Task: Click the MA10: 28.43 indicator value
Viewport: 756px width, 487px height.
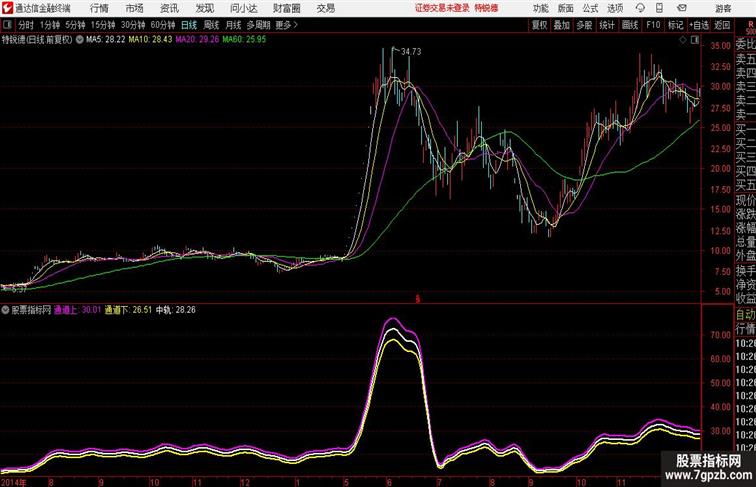Action: pyautogui.click(x=150, y=40)
